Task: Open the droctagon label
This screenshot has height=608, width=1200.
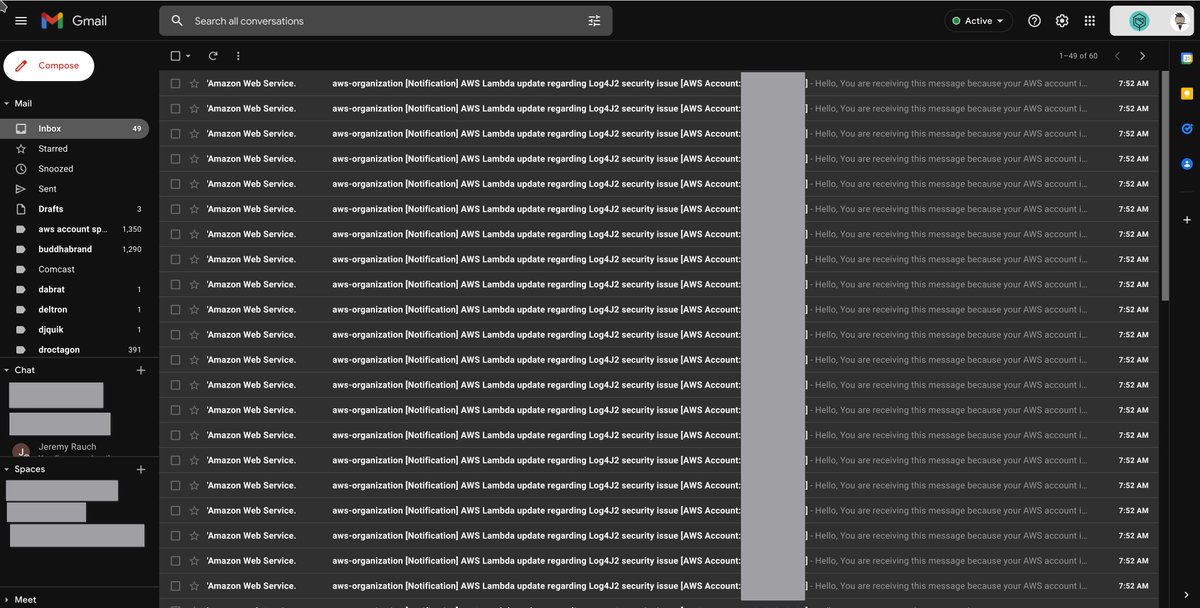Action: pyautogui.click(x=74, y=349)
